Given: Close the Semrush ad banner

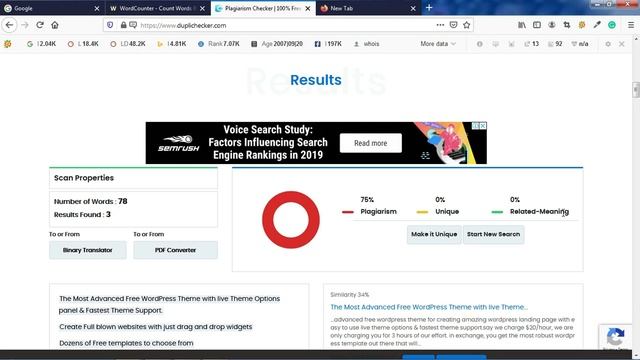Looking at the screenshot, I should click(x=482, y=126).
